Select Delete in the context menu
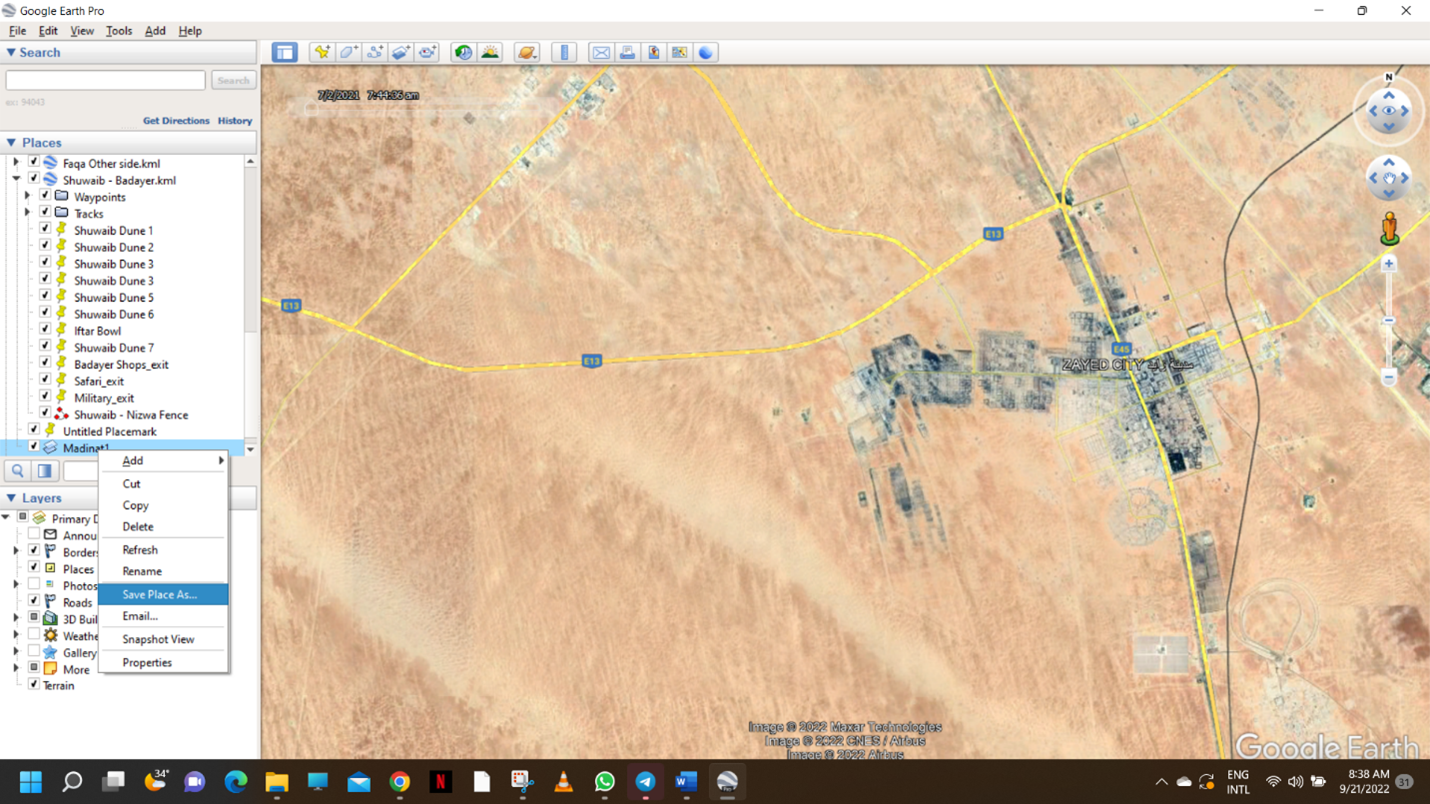1430x804 pixels. [x=163, y=527]
